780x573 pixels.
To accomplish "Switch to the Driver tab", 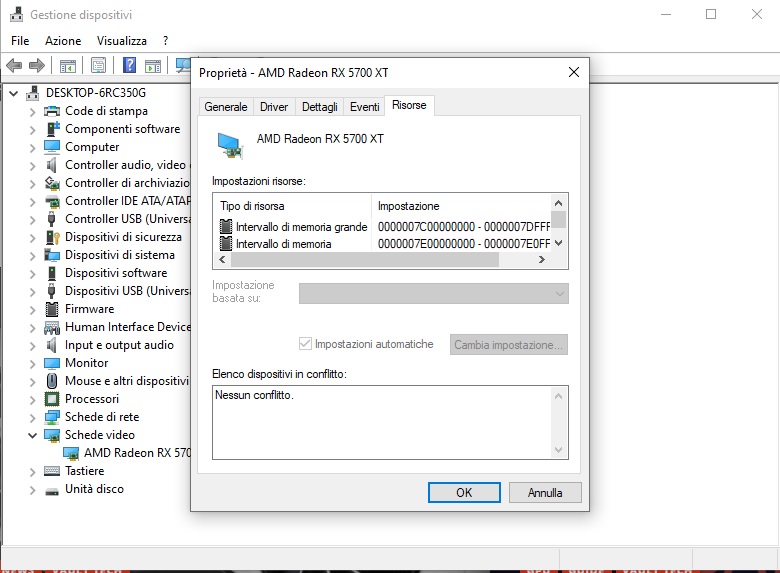I will (274, 107).
